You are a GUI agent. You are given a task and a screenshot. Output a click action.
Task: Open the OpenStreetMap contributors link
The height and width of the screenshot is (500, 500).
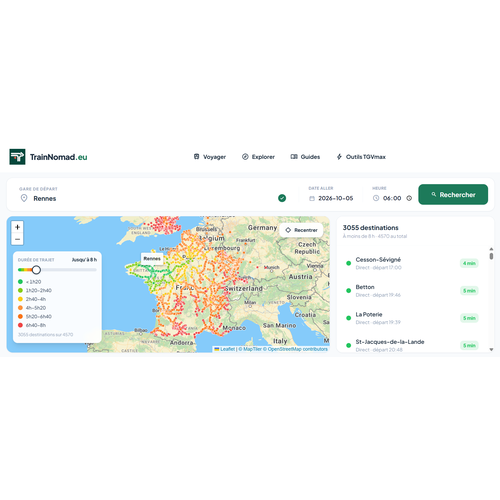coord(295,349)
